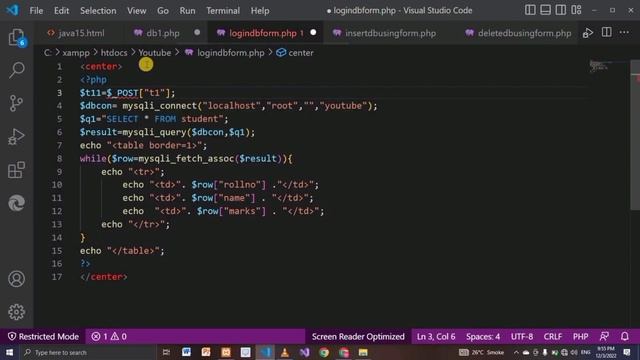Image resolution: width=640 pixels, height=360 pixels.
Task: Click Screen Reader Optimized status item
Action: tap(358, 336)
